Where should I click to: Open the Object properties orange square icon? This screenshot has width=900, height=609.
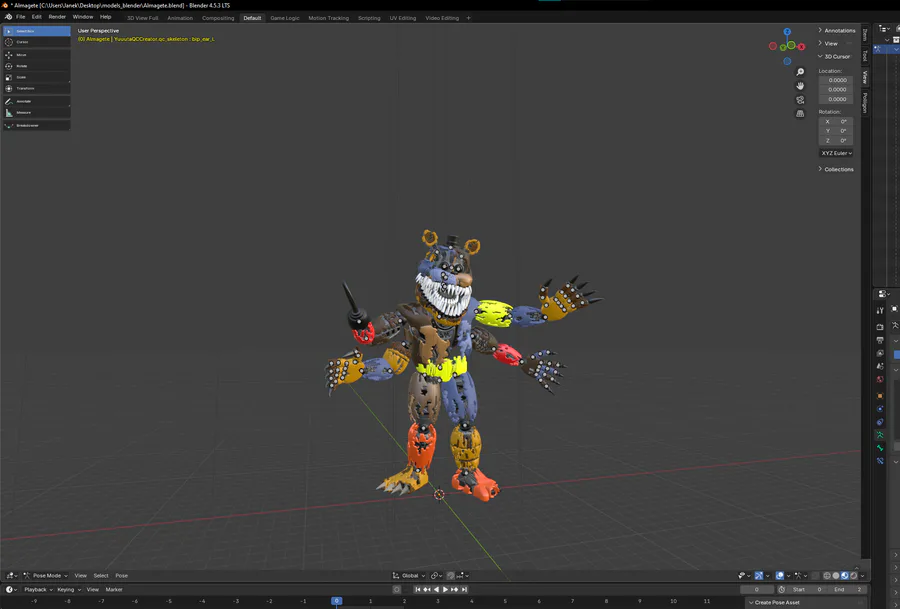(880, 395)
